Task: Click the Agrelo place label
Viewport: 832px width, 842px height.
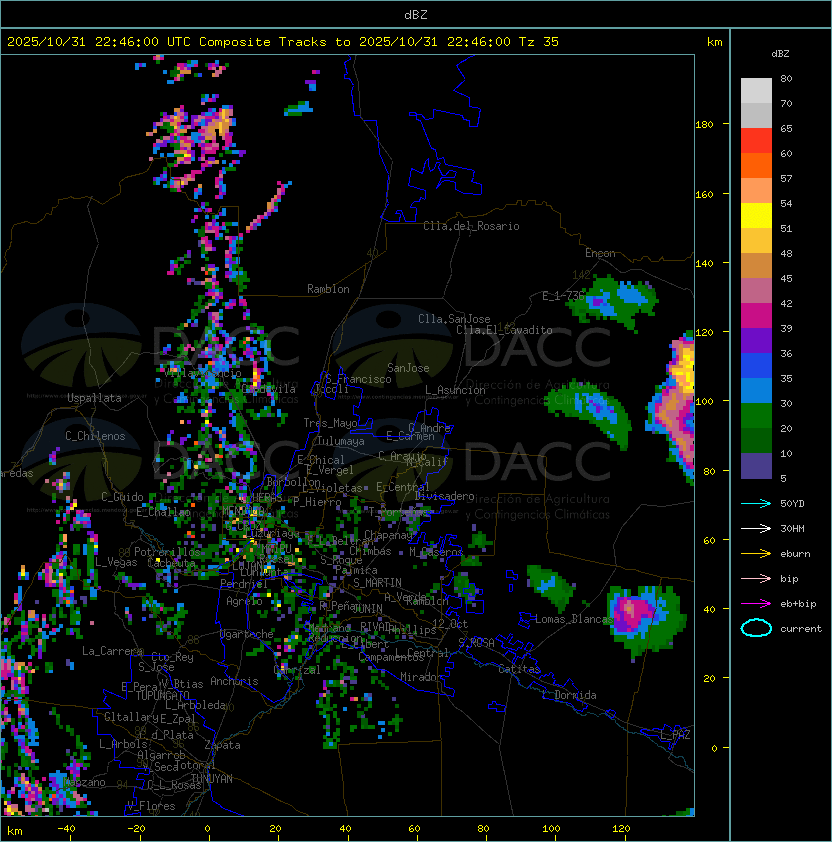Action: click(x=244, y=601)
